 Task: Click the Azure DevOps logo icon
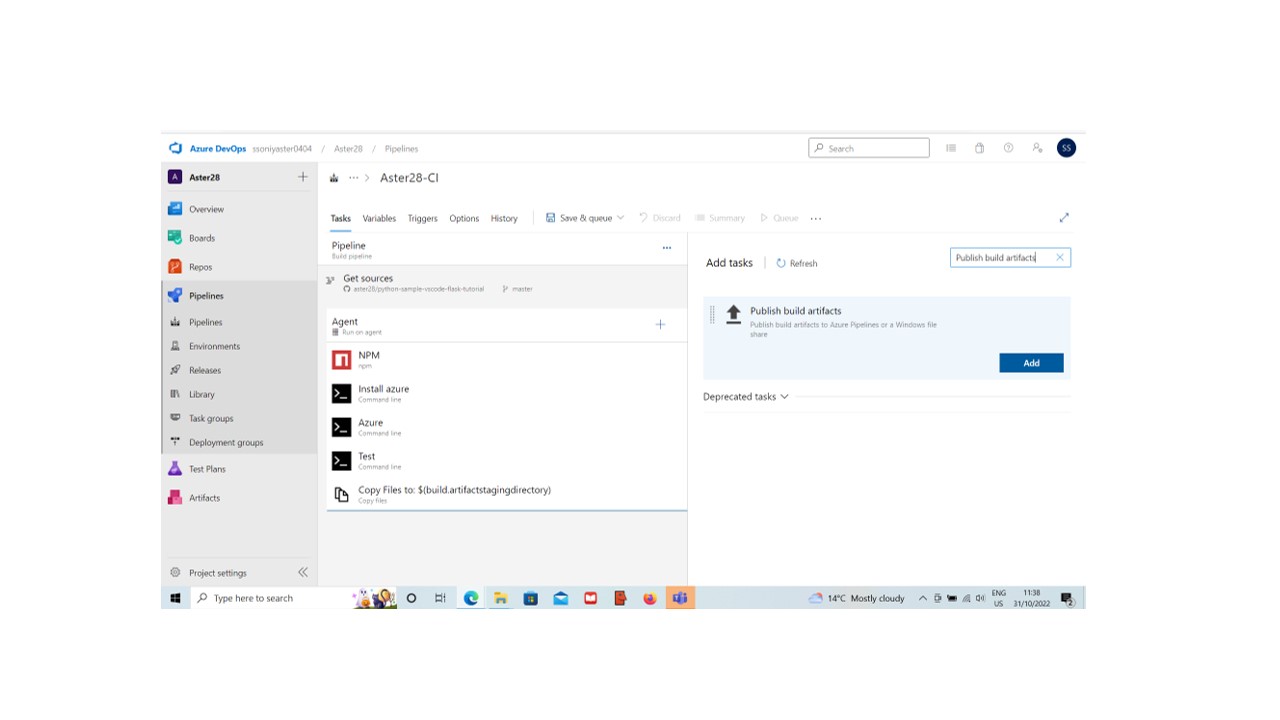(176, 148)
